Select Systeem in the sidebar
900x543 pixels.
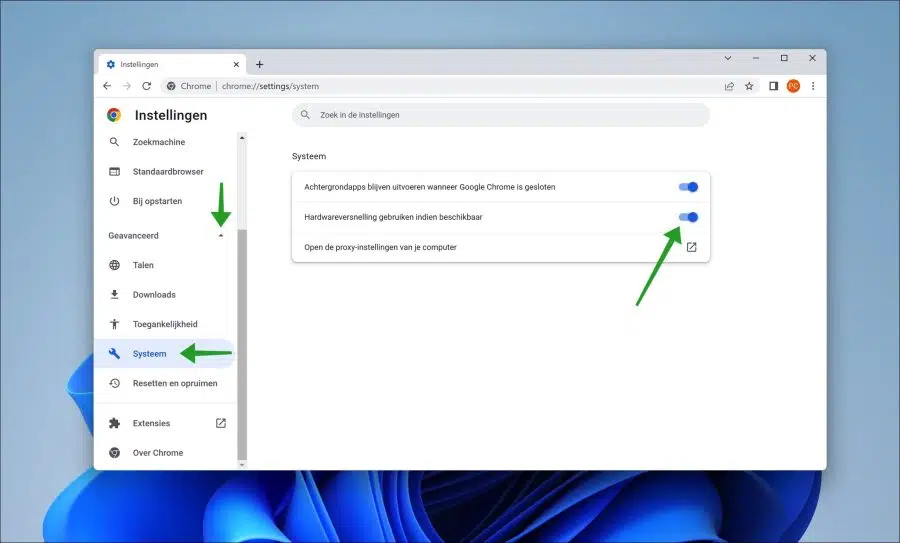coord(164,354)
